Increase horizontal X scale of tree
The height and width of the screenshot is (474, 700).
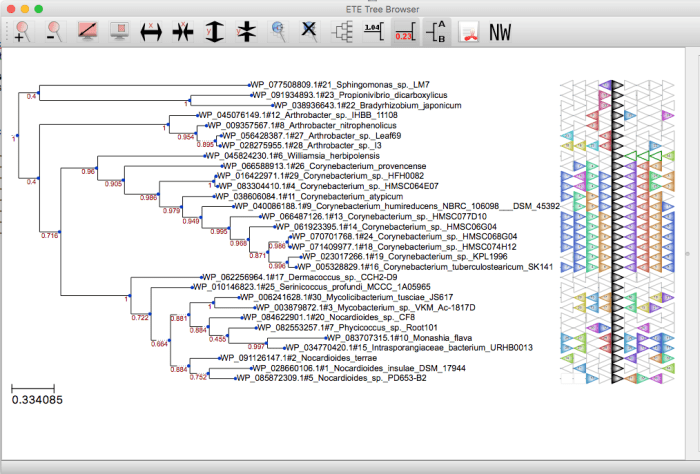153,33
